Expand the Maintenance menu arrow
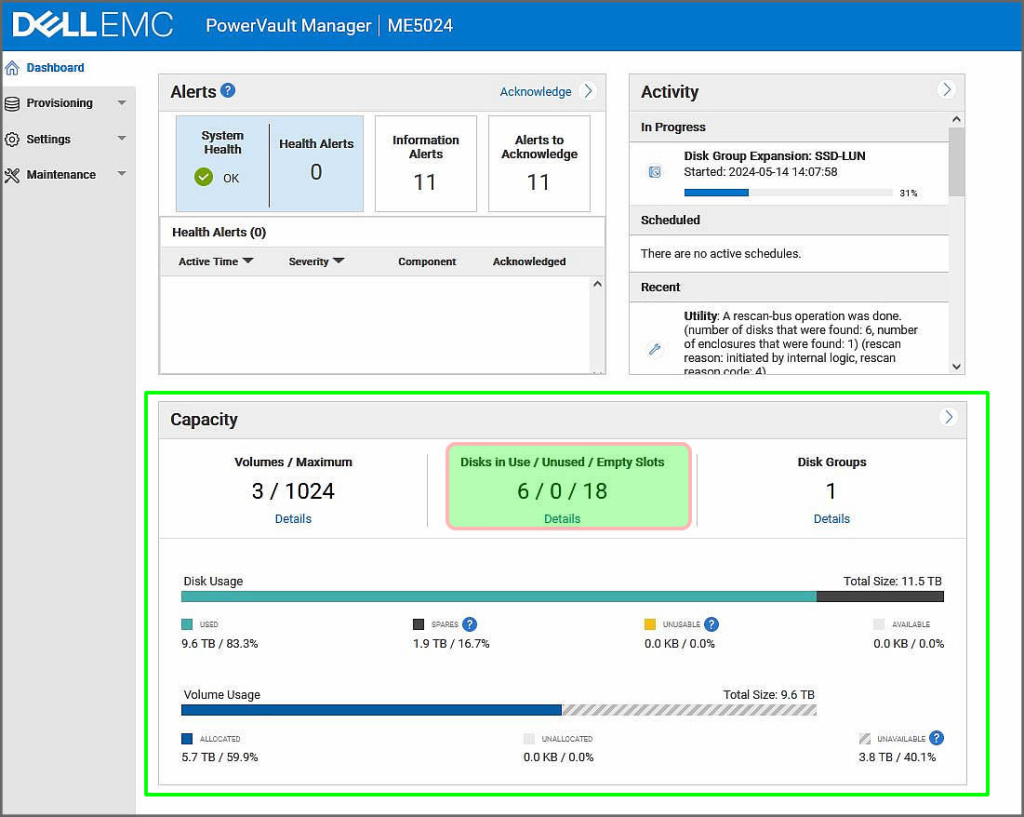 pyautogui.click(x=121, y=174)
